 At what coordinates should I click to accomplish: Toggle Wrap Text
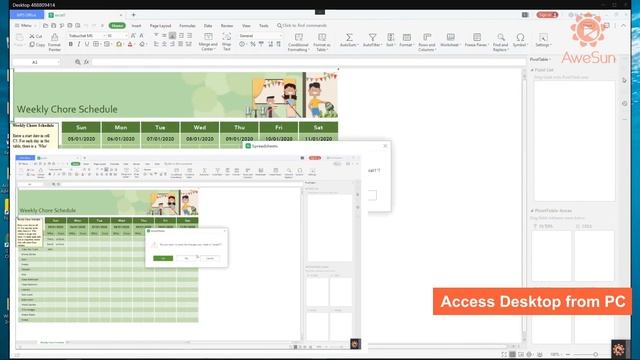(x=227, y=42)
